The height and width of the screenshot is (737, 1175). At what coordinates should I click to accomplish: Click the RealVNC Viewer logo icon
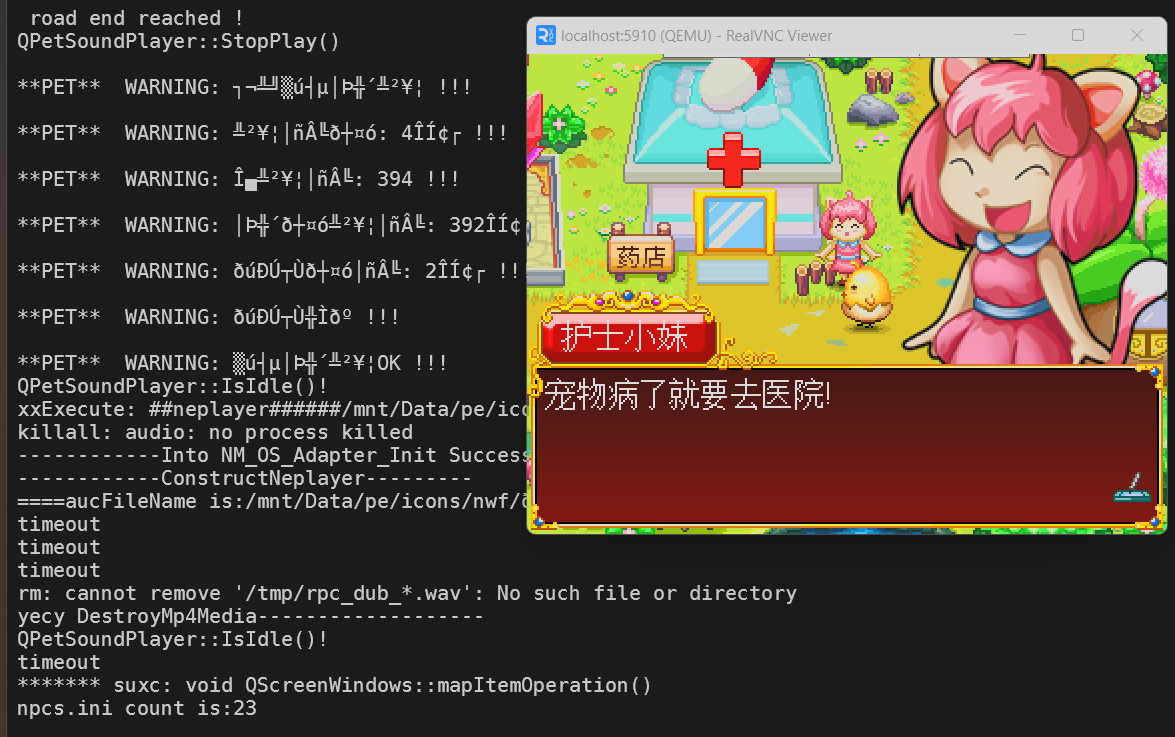pyautogui.click(x=546, y=35)
